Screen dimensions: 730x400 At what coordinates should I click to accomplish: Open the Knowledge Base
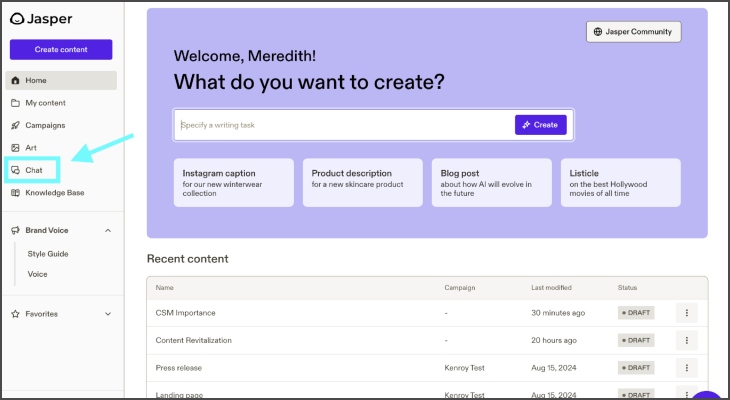(x=54, y=193)
